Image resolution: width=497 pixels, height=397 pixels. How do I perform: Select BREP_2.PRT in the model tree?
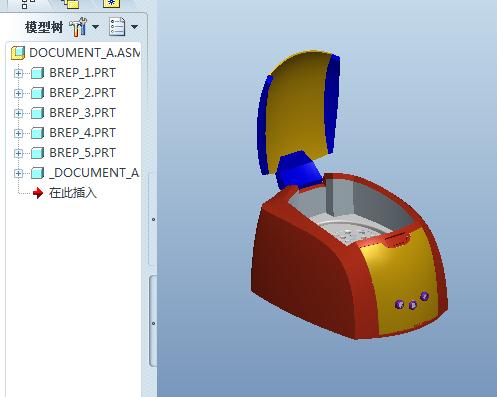pyautogui.click(x=82, y=93)
